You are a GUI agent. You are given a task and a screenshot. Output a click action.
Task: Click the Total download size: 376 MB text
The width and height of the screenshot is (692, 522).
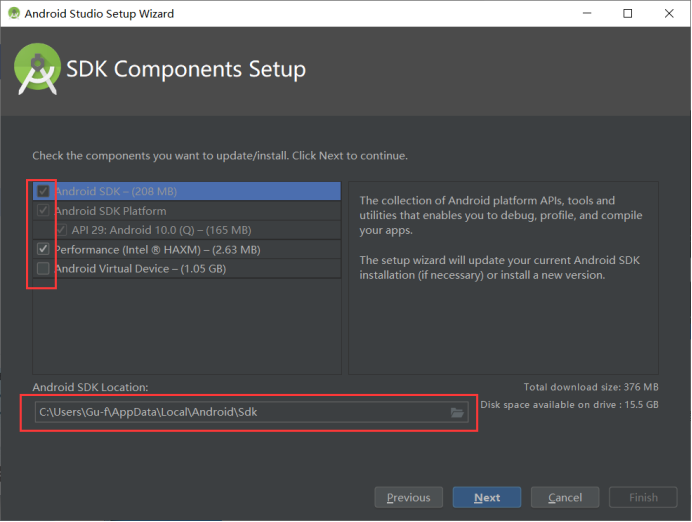(x=591, y=387)
